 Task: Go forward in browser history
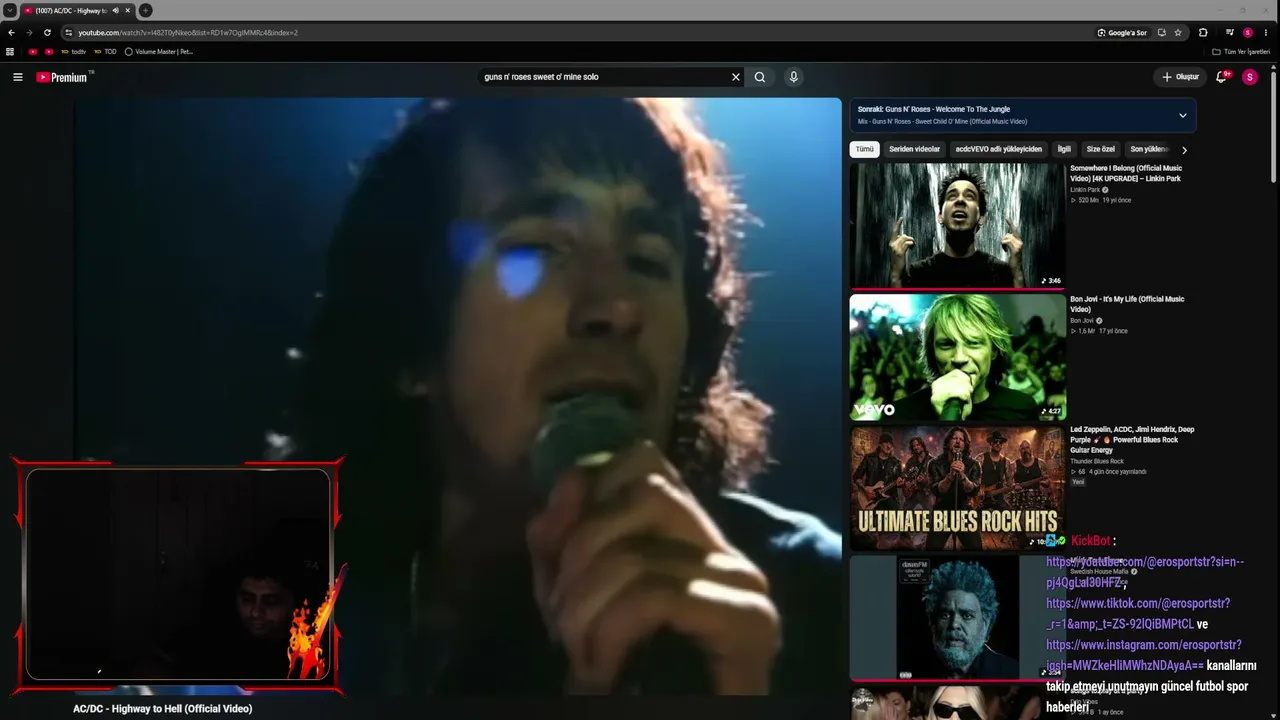point(29,32)
